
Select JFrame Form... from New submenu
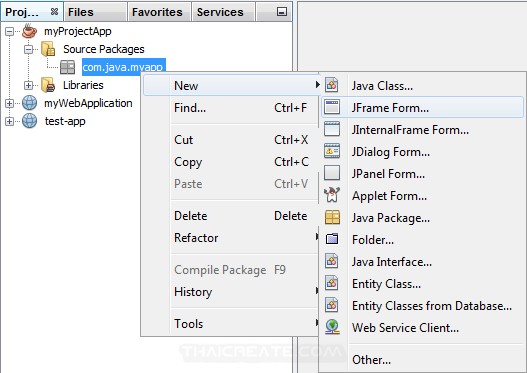tap(422, 108)
